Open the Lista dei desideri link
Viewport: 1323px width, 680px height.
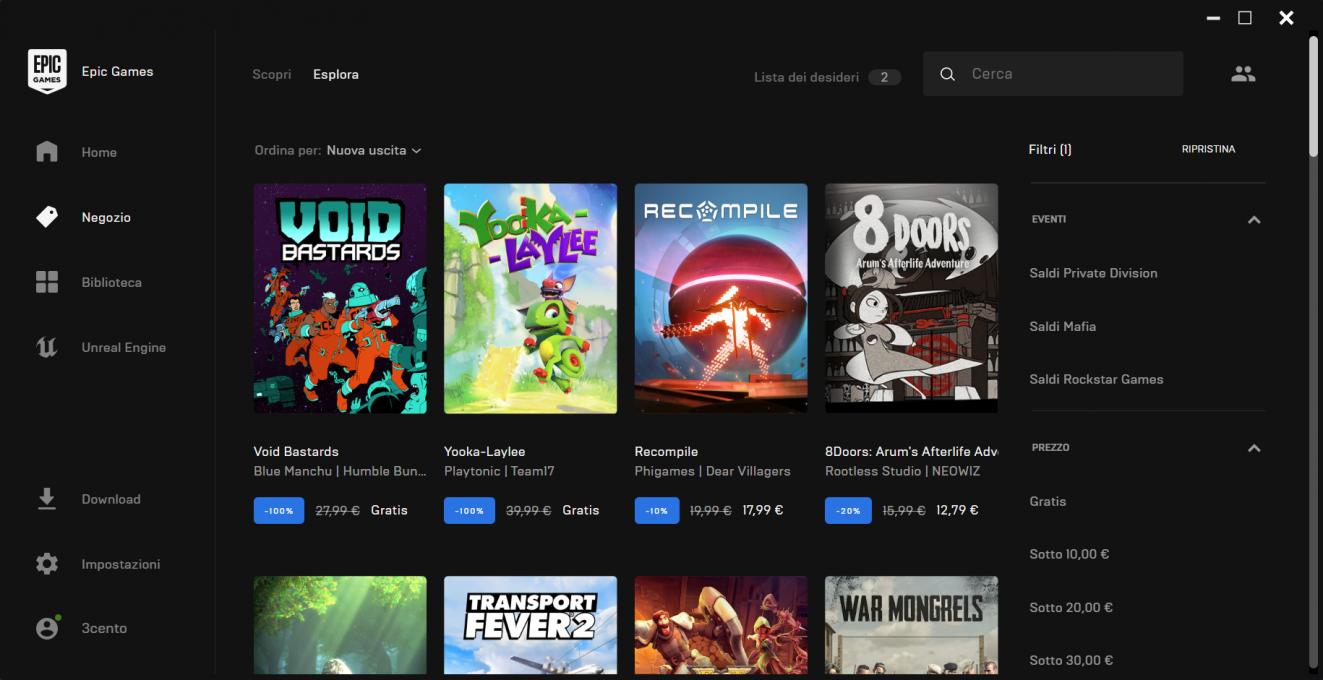806,77
